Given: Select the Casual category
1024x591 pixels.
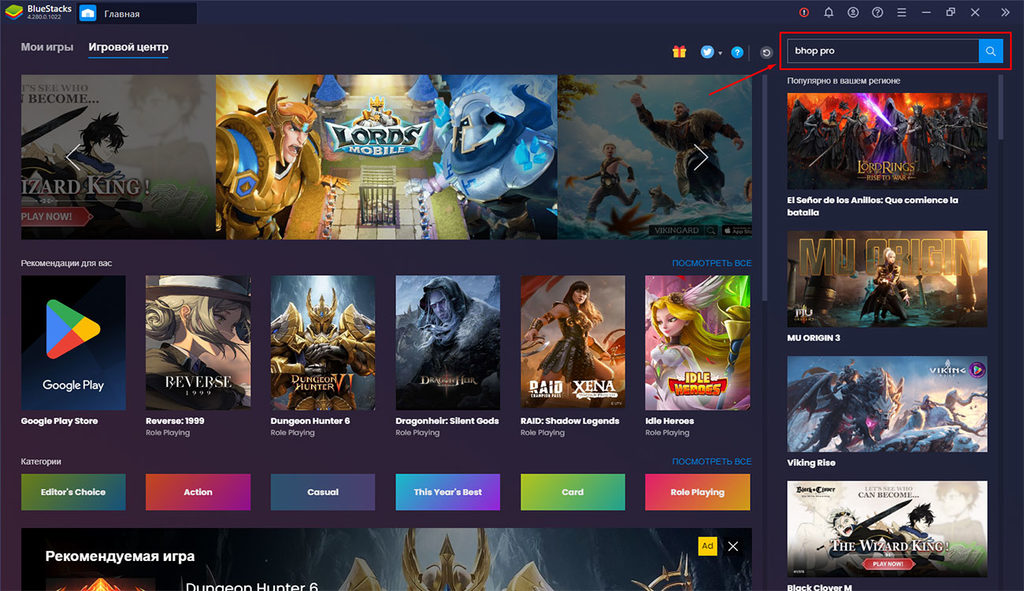Looking at the screenshot, I should click(x=323, y=492).
